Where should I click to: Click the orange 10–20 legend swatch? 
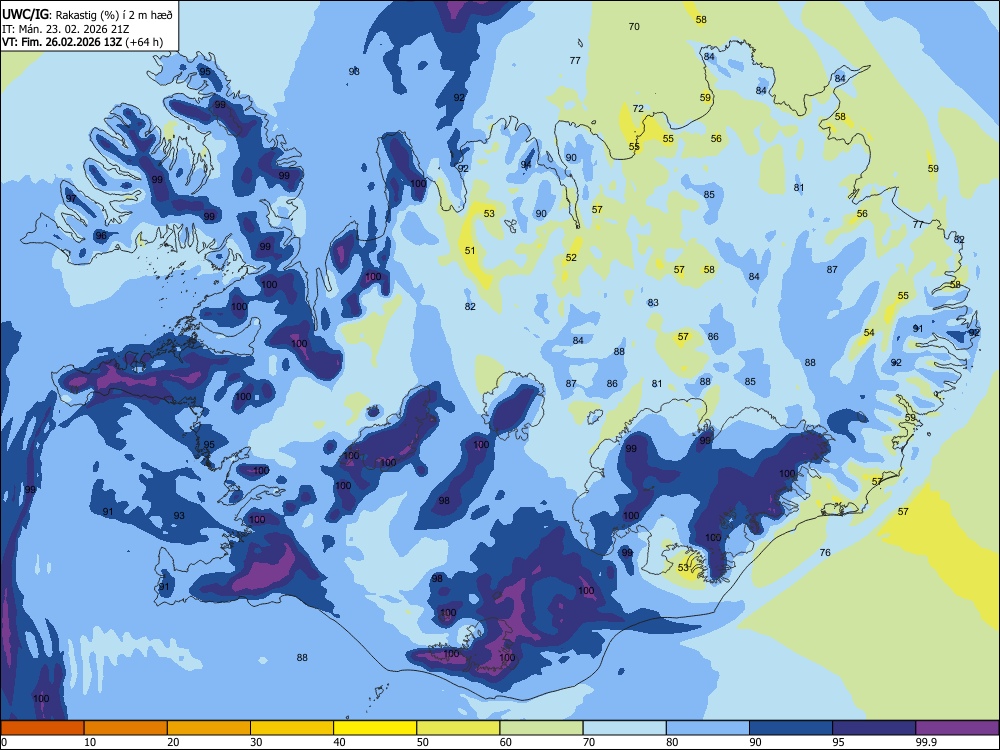(x=126, y=728)
